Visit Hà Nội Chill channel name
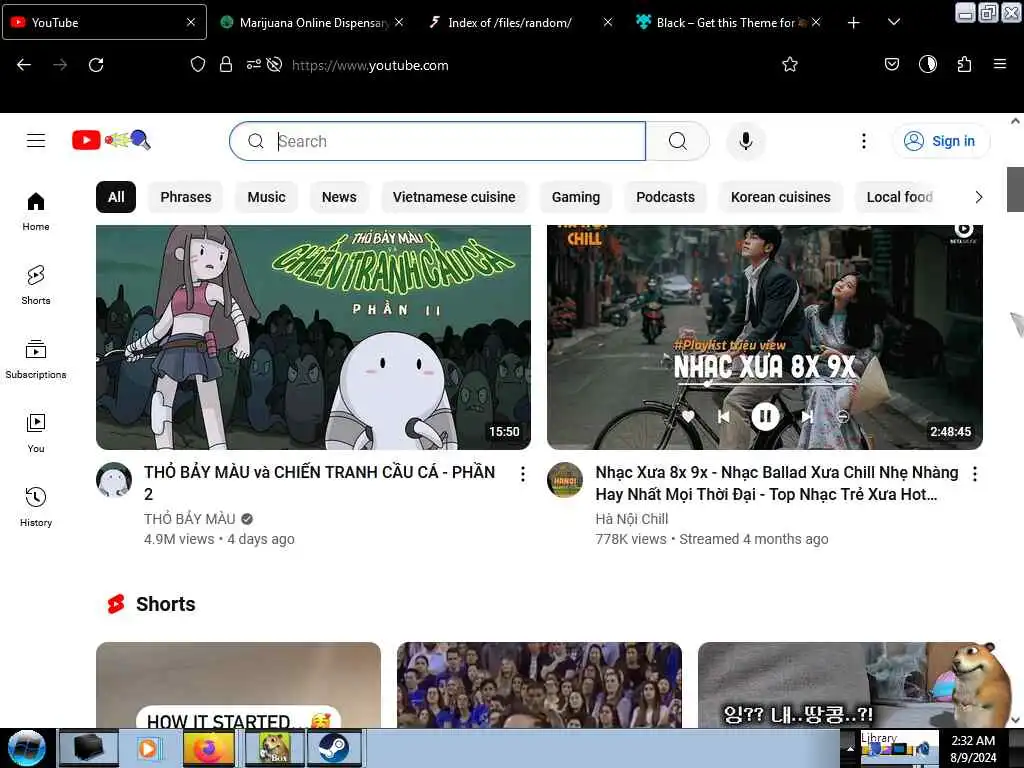The height and width of the screenshot is (768, 1024). coord(632,519)
